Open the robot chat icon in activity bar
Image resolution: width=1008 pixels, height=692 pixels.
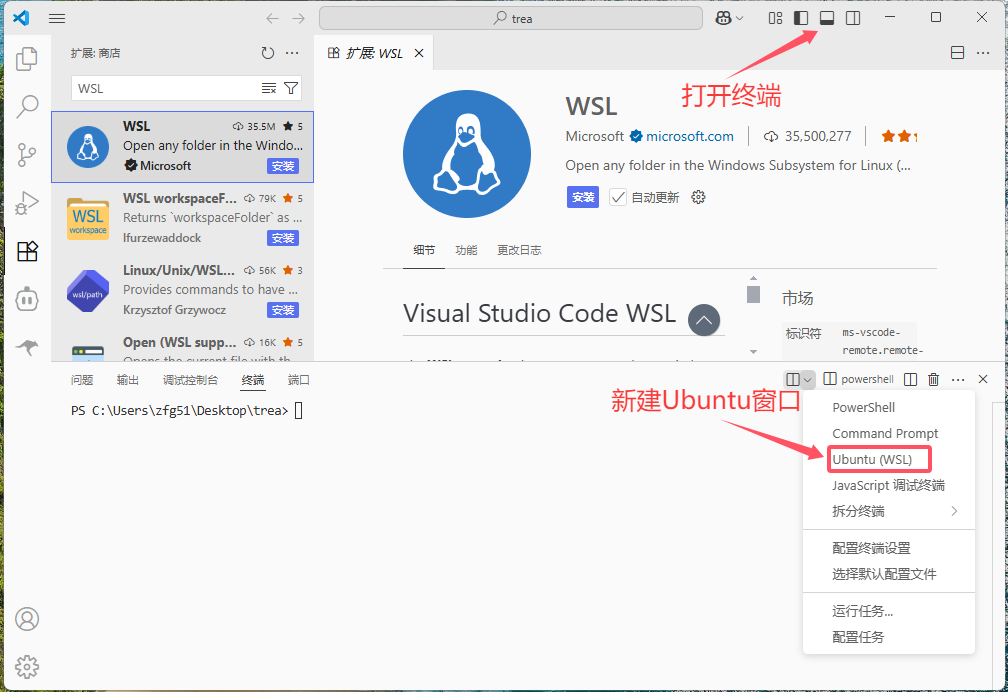pos(27,300)
